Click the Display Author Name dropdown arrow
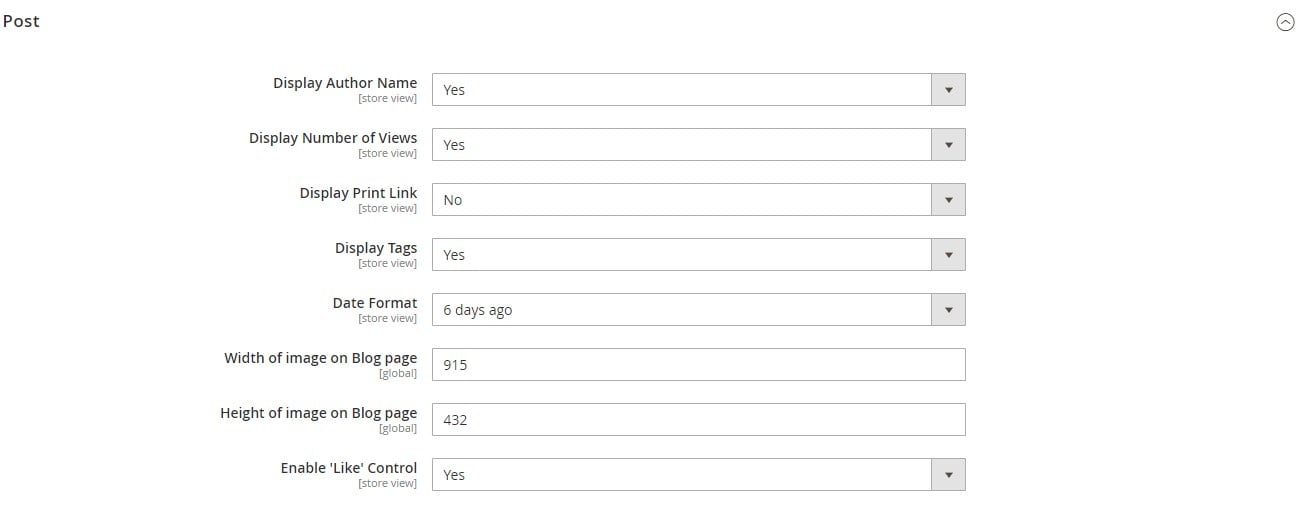The image size is (1310, 506). click(948, 89)
